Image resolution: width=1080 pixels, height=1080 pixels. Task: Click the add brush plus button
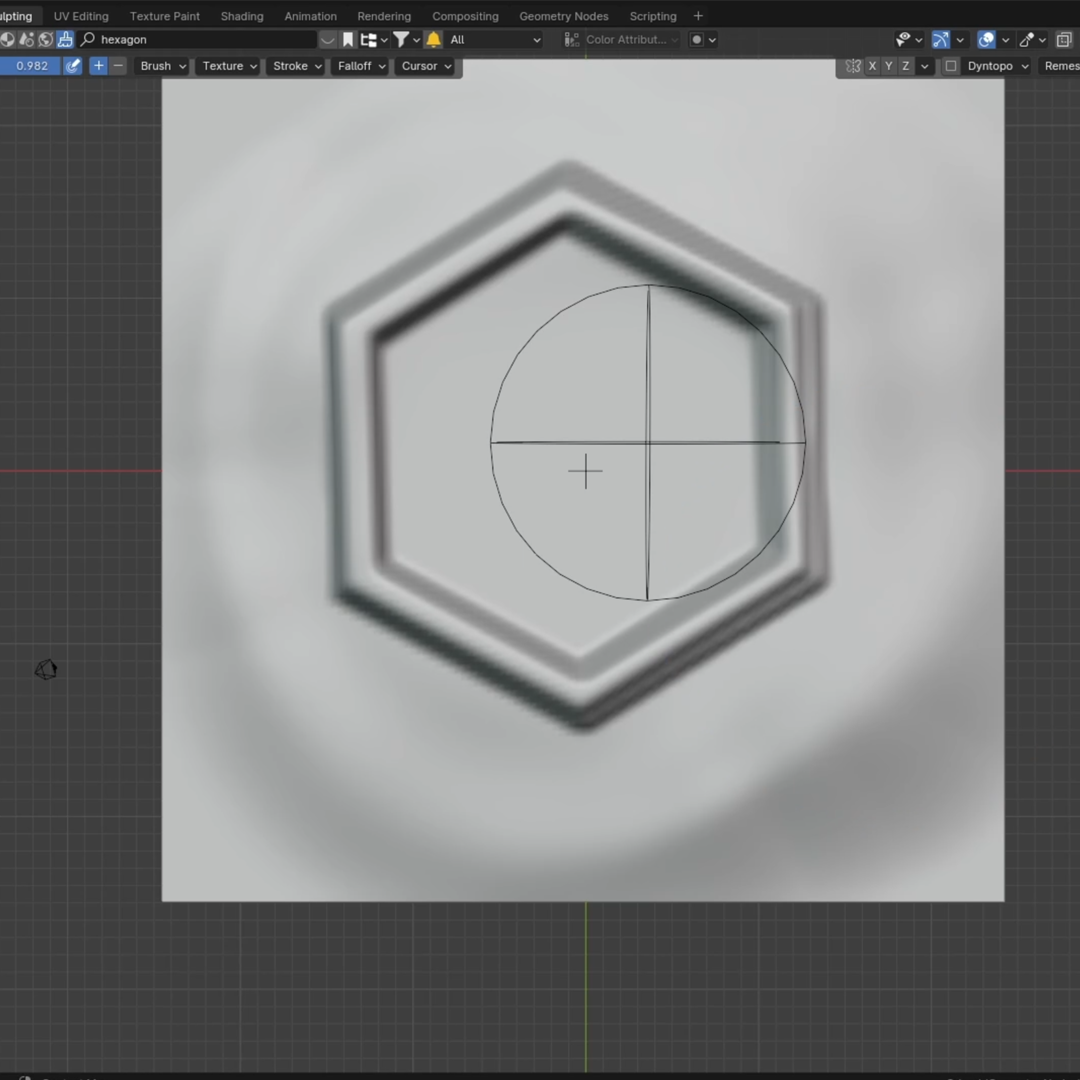coord(98,66)
